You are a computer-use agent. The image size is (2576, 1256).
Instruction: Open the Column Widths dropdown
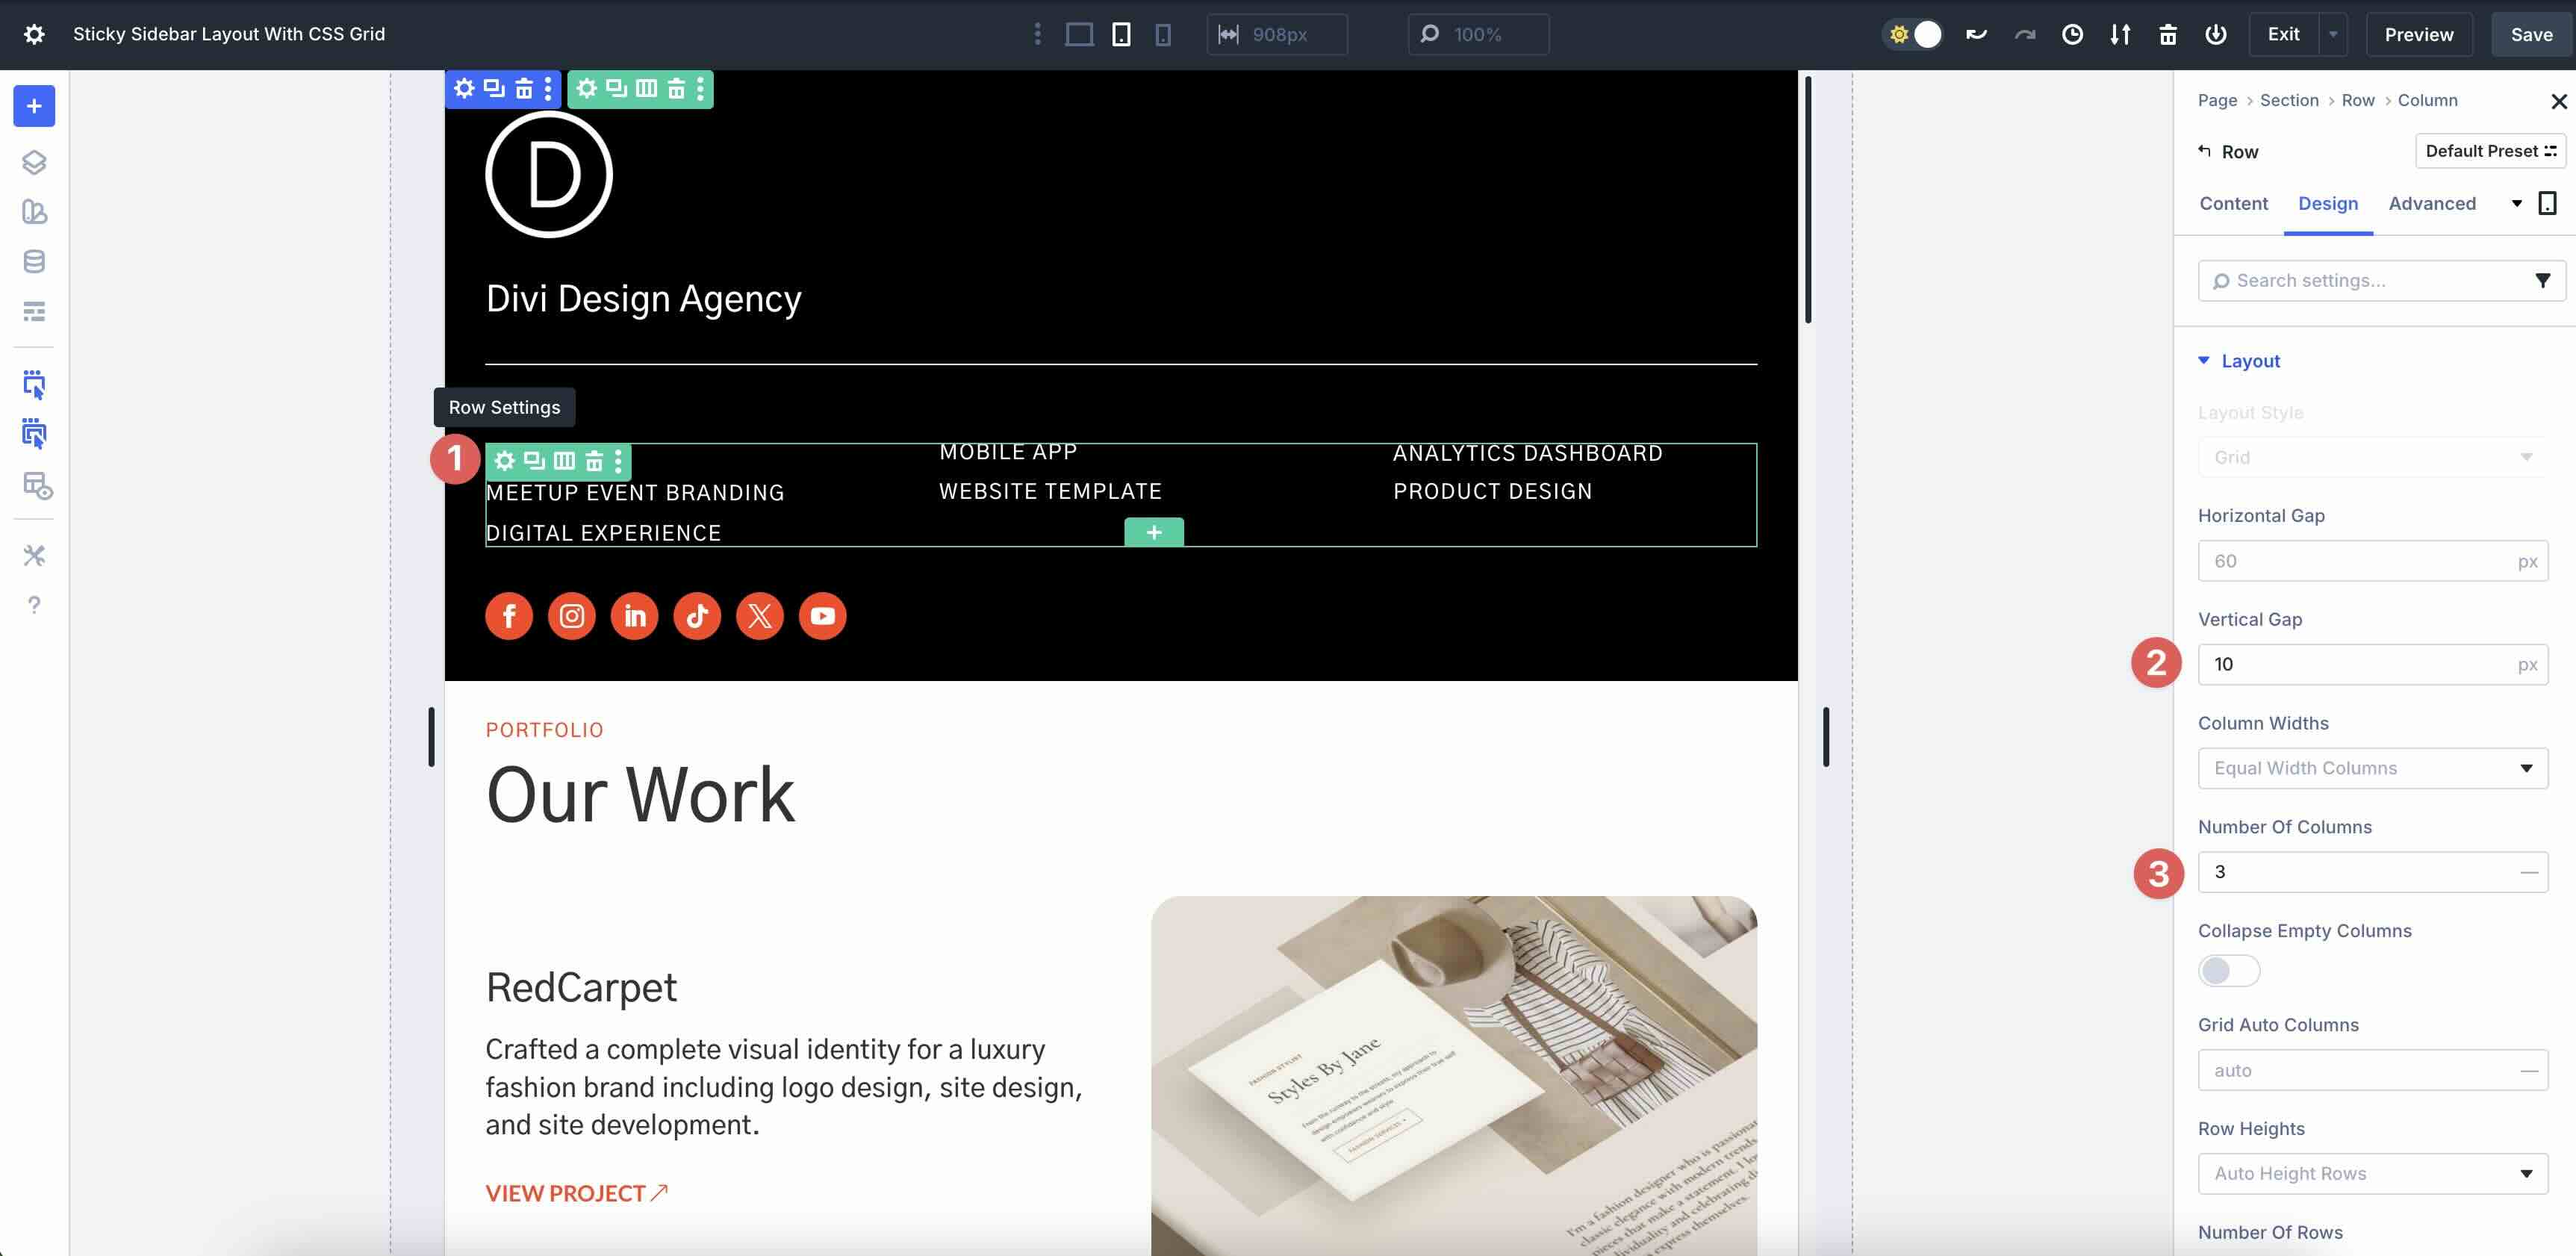click(x=2373, y=768)
